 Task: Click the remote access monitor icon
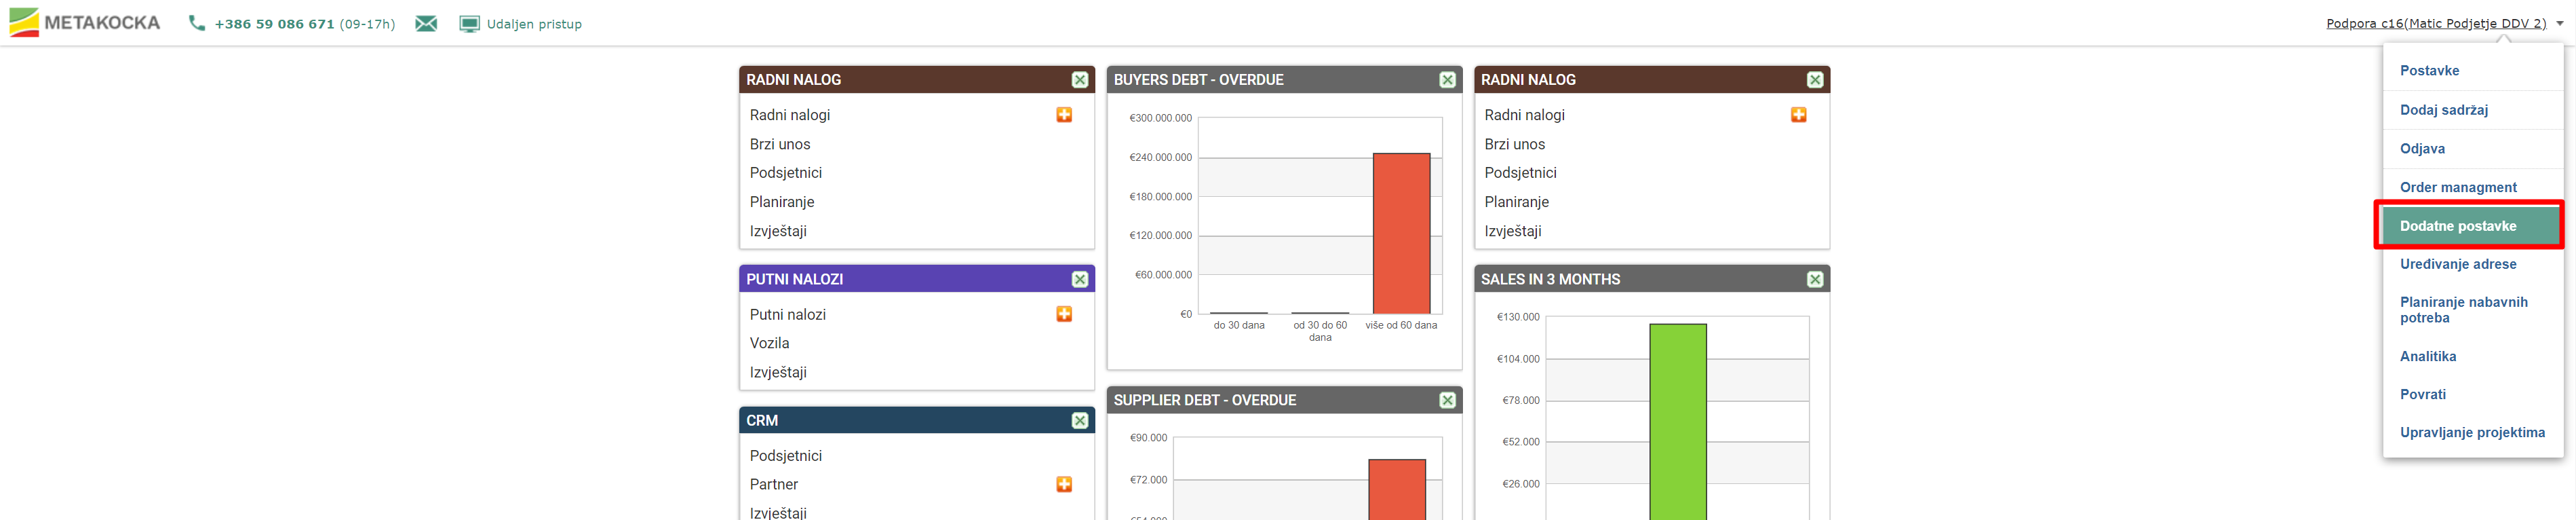(469, 23)
